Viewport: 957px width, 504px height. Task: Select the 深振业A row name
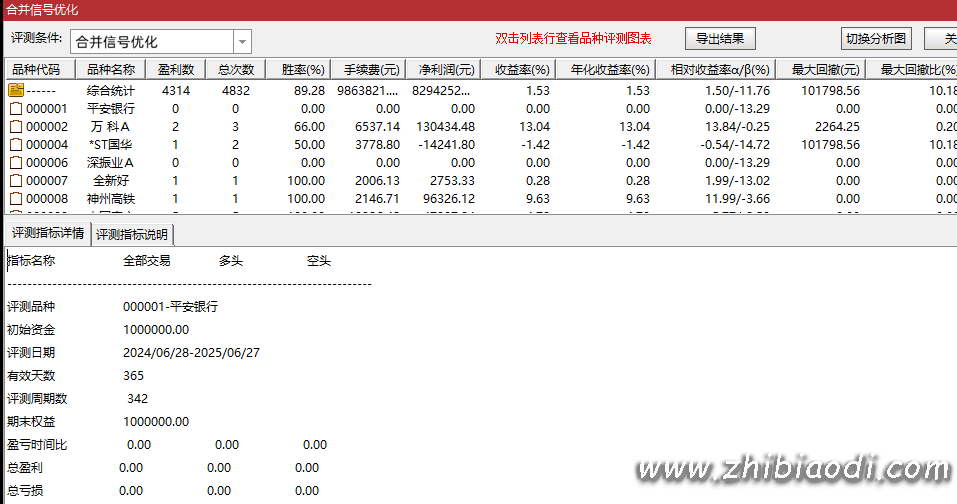[x=110, y=163]
